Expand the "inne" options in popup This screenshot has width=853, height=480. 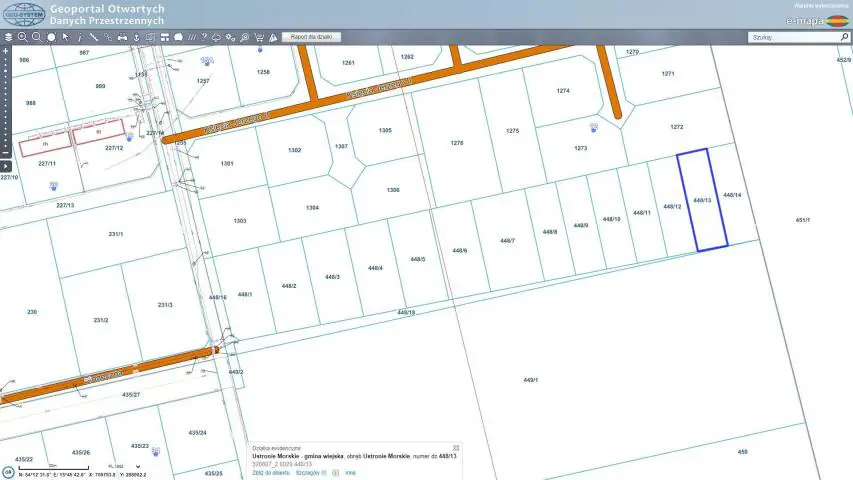(x=350, y=472)
